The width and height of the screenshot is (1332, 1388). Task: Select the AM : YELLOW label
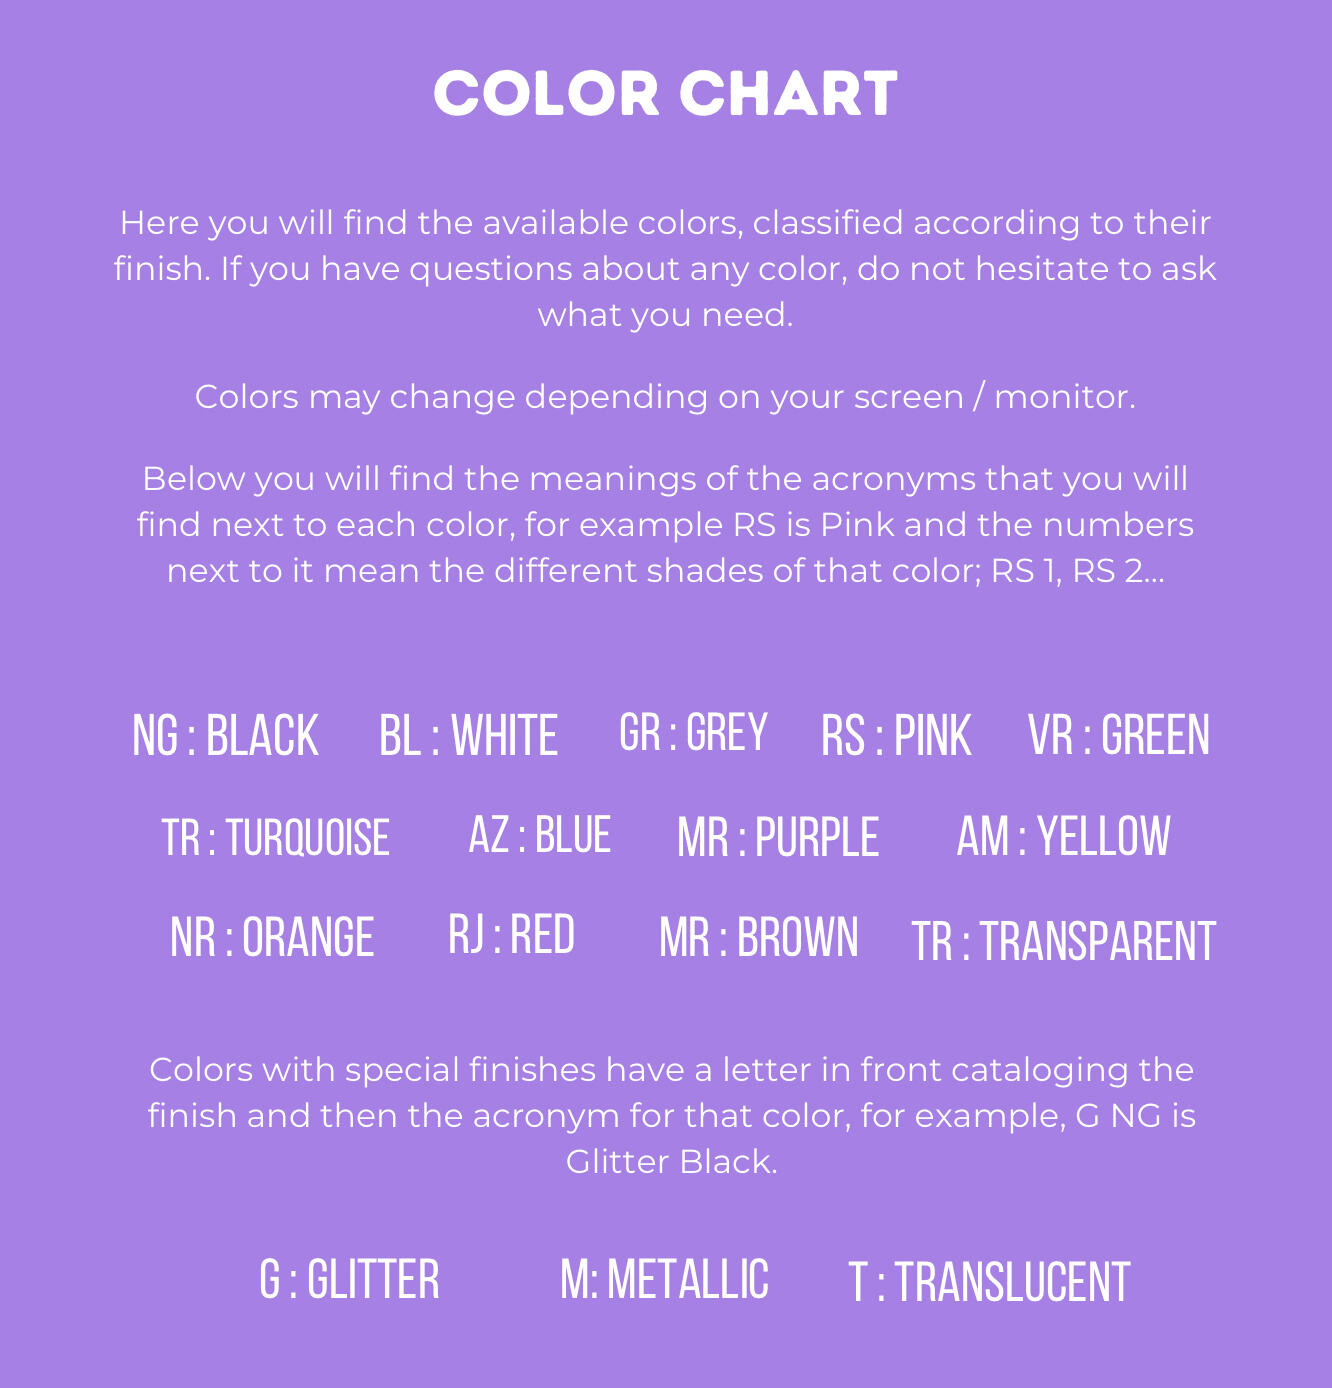1063,837
